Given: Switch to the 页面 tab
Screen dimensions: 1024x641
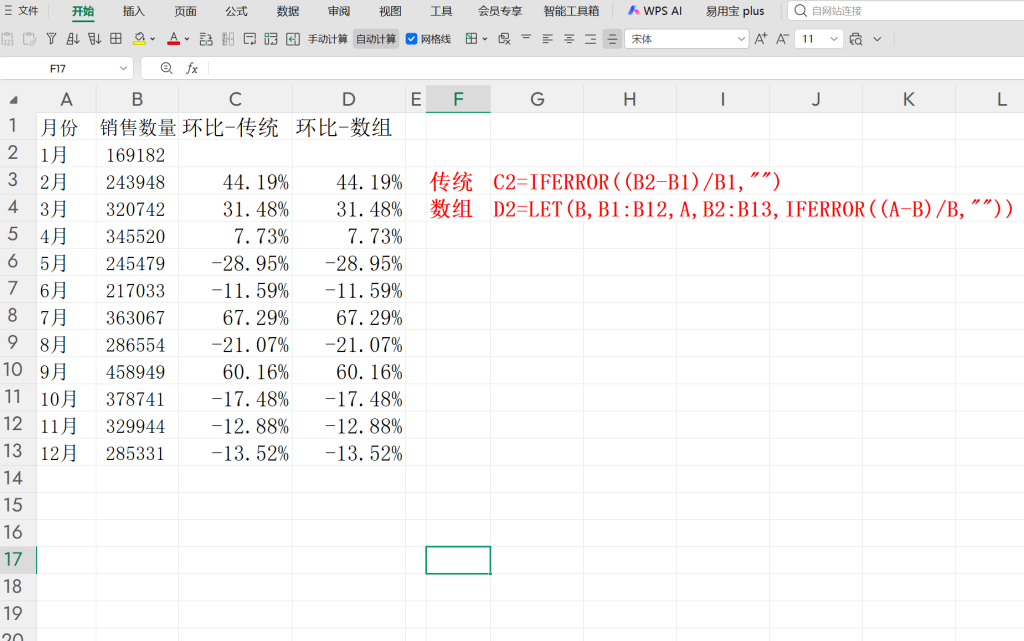Looking at the screenshot, I should 185,11.
